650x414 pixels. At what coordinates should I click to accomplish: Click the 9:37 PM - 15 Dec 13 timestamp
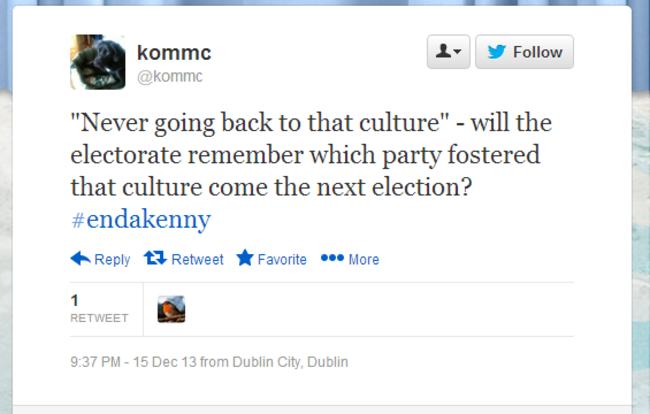pos(133,362)
